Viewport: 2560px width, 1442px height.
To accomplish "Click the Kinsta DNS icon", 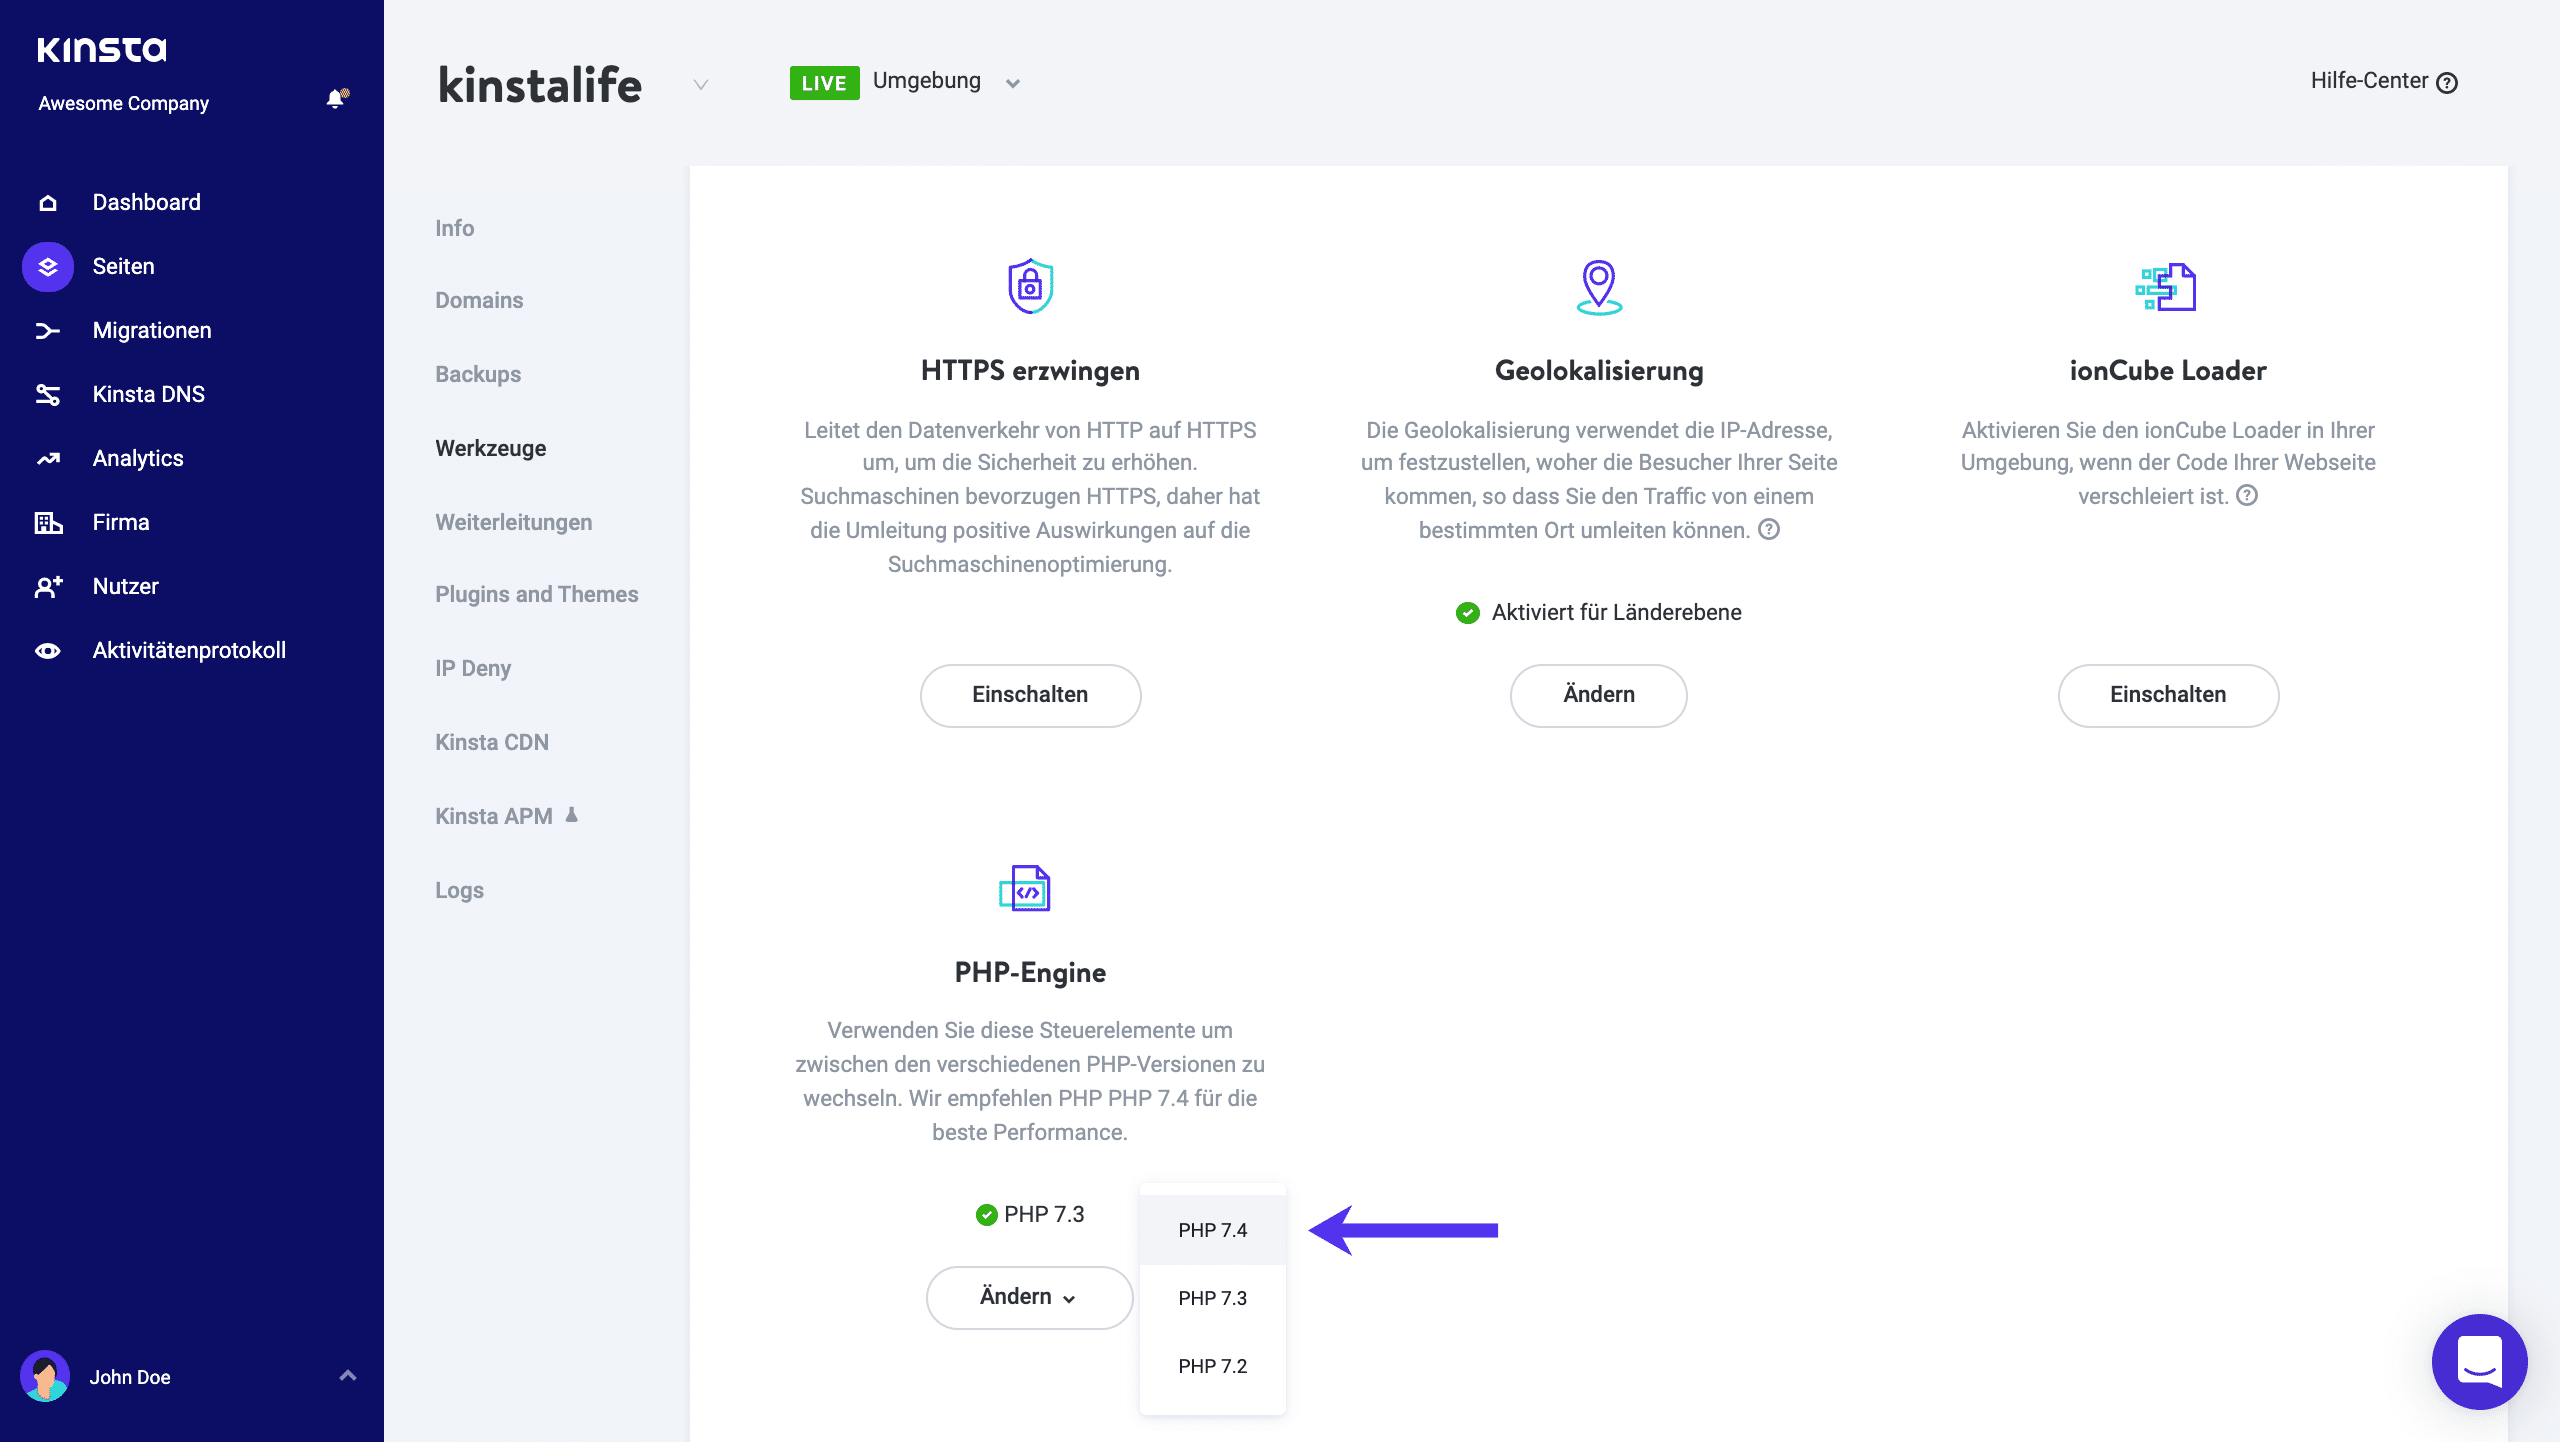I will [47, 395].
